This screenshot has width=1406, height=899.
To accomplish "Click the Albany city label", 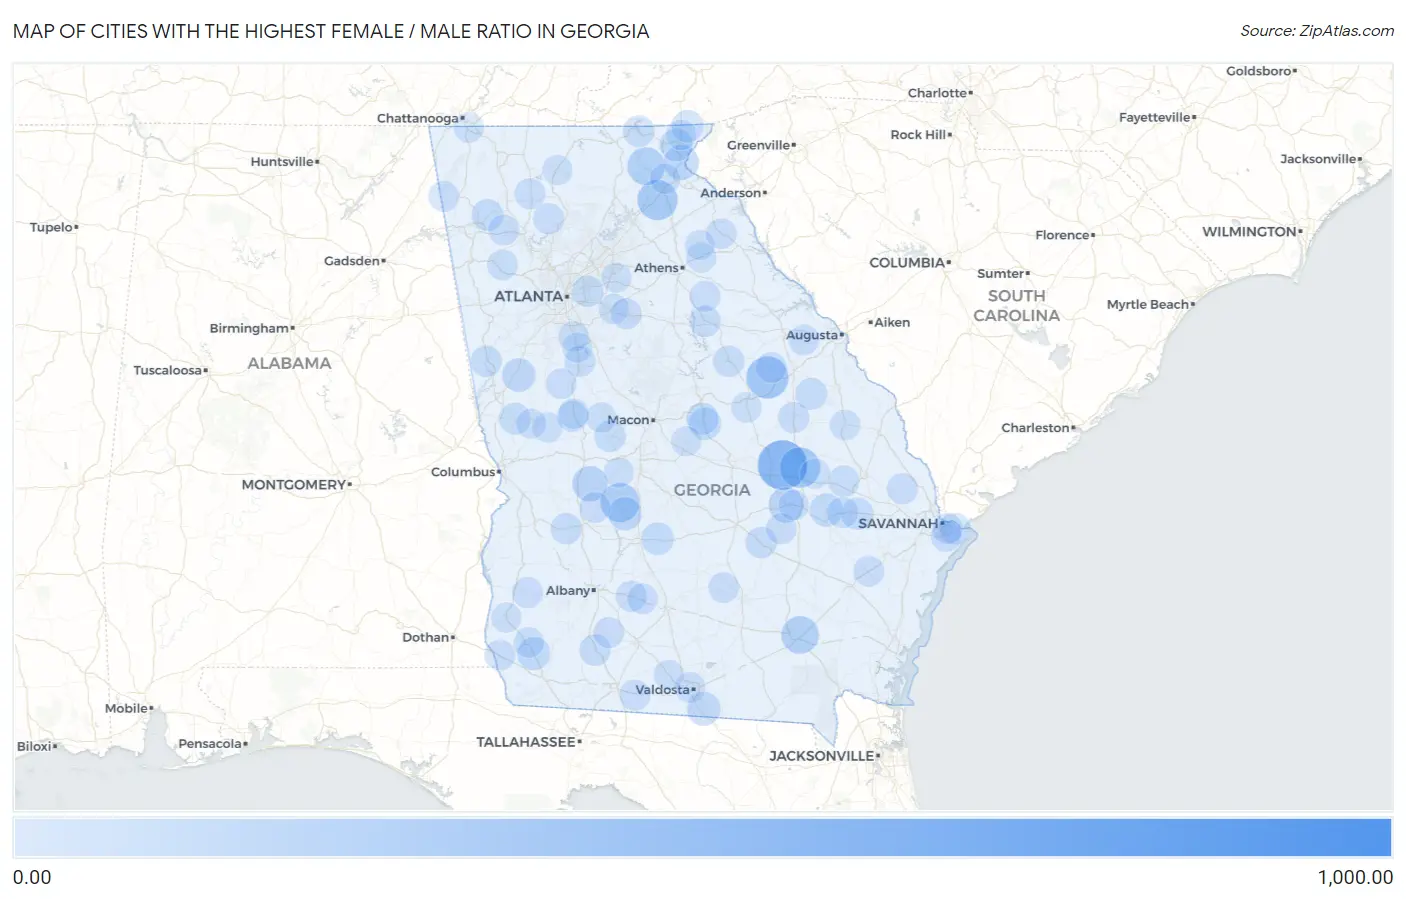I will (568, 591).
